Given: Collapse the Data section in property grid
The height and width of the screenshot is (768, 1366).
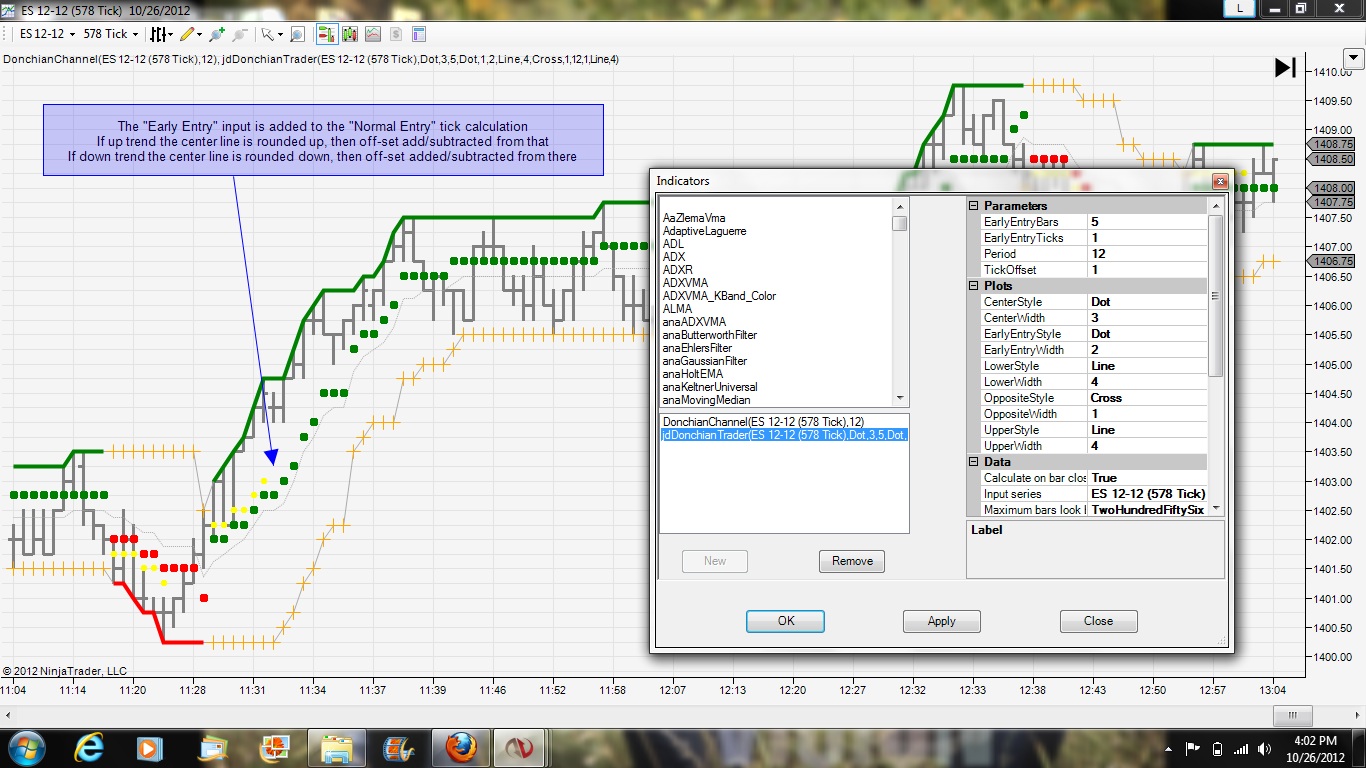Looking at the screenshot, I should point(974,462).
